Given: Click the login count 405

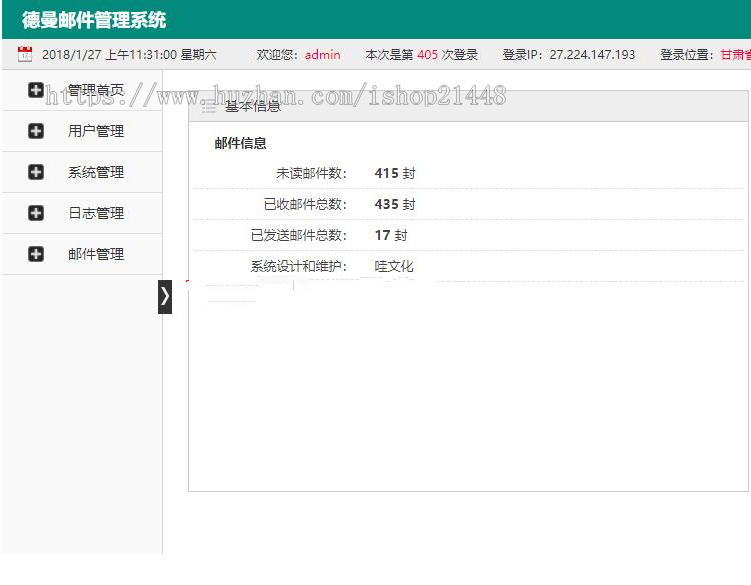Looking at the screenshot, I should [427, 55].
